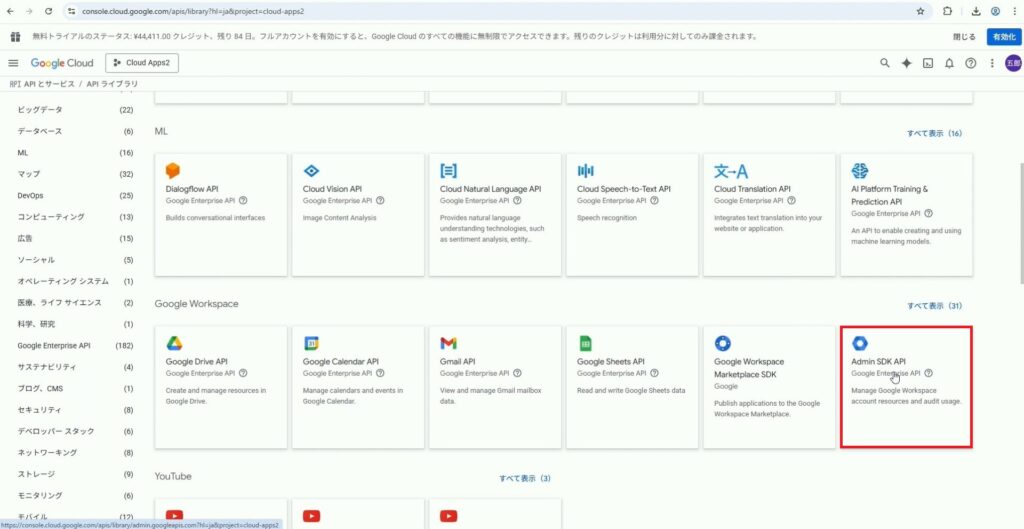Open the account avatar in the header
Image resolution: width=1024 pixels, height=529 pixels.
tap(1012, 63)
